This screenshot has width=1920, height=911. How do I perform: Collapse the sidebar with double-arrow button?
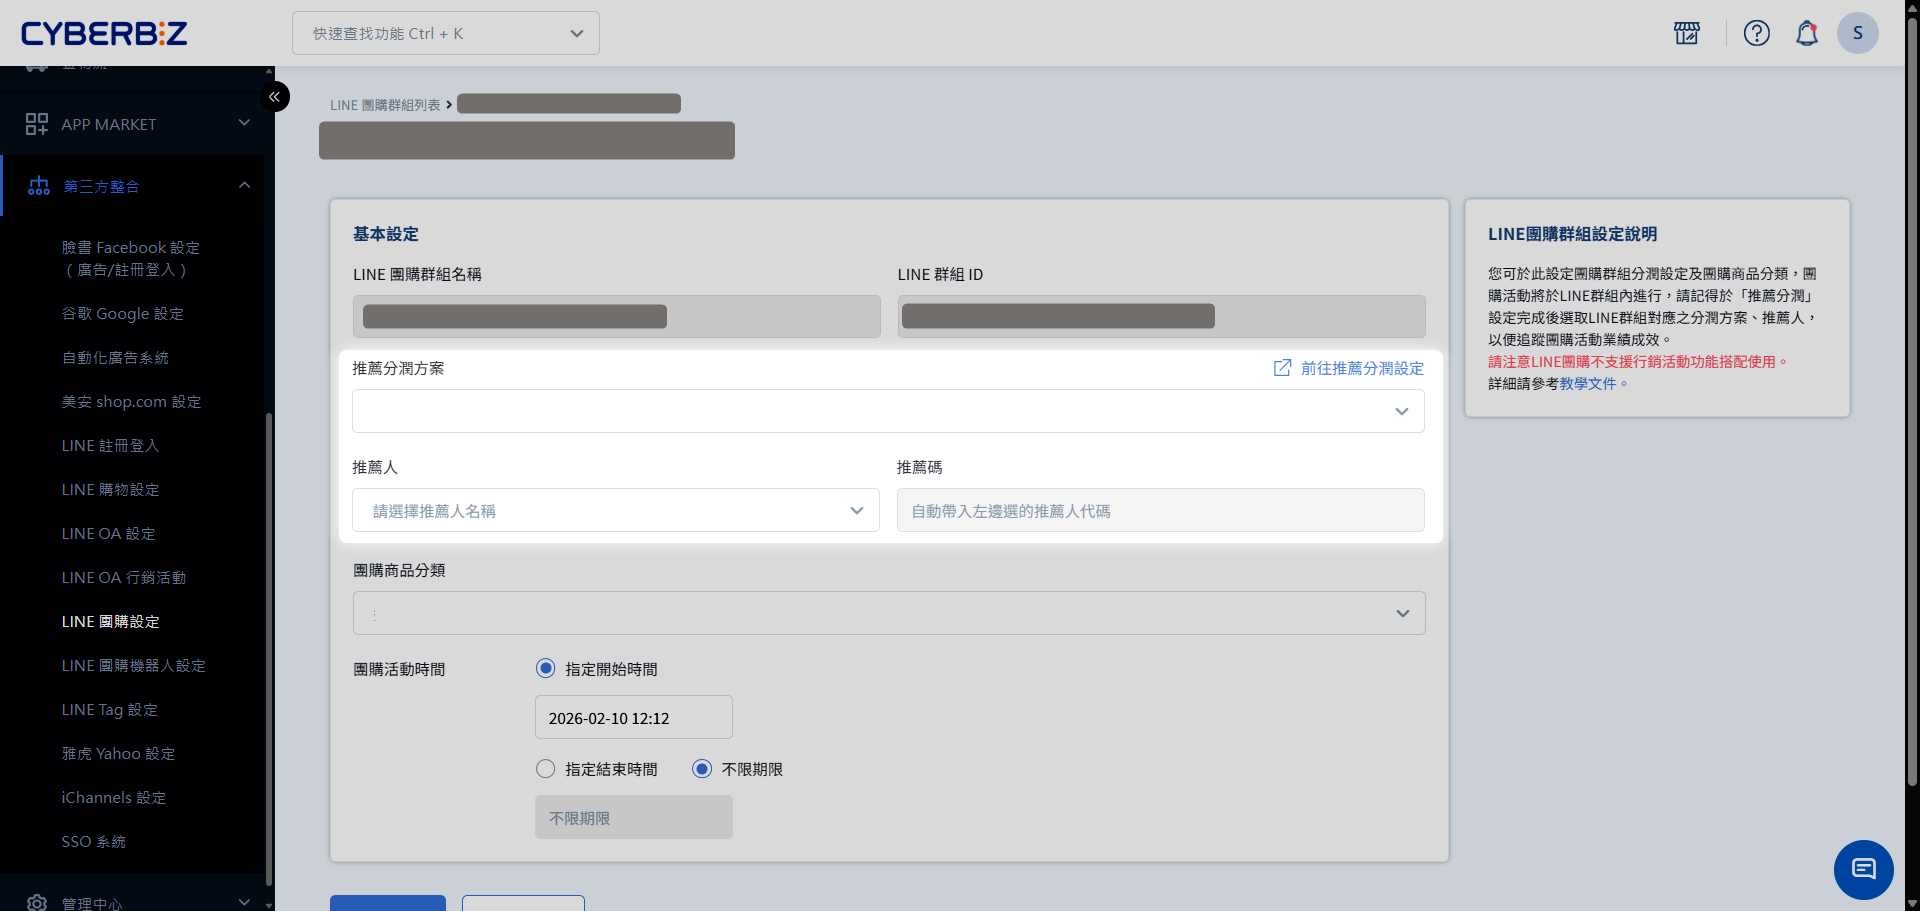click(x=274, y=97)
